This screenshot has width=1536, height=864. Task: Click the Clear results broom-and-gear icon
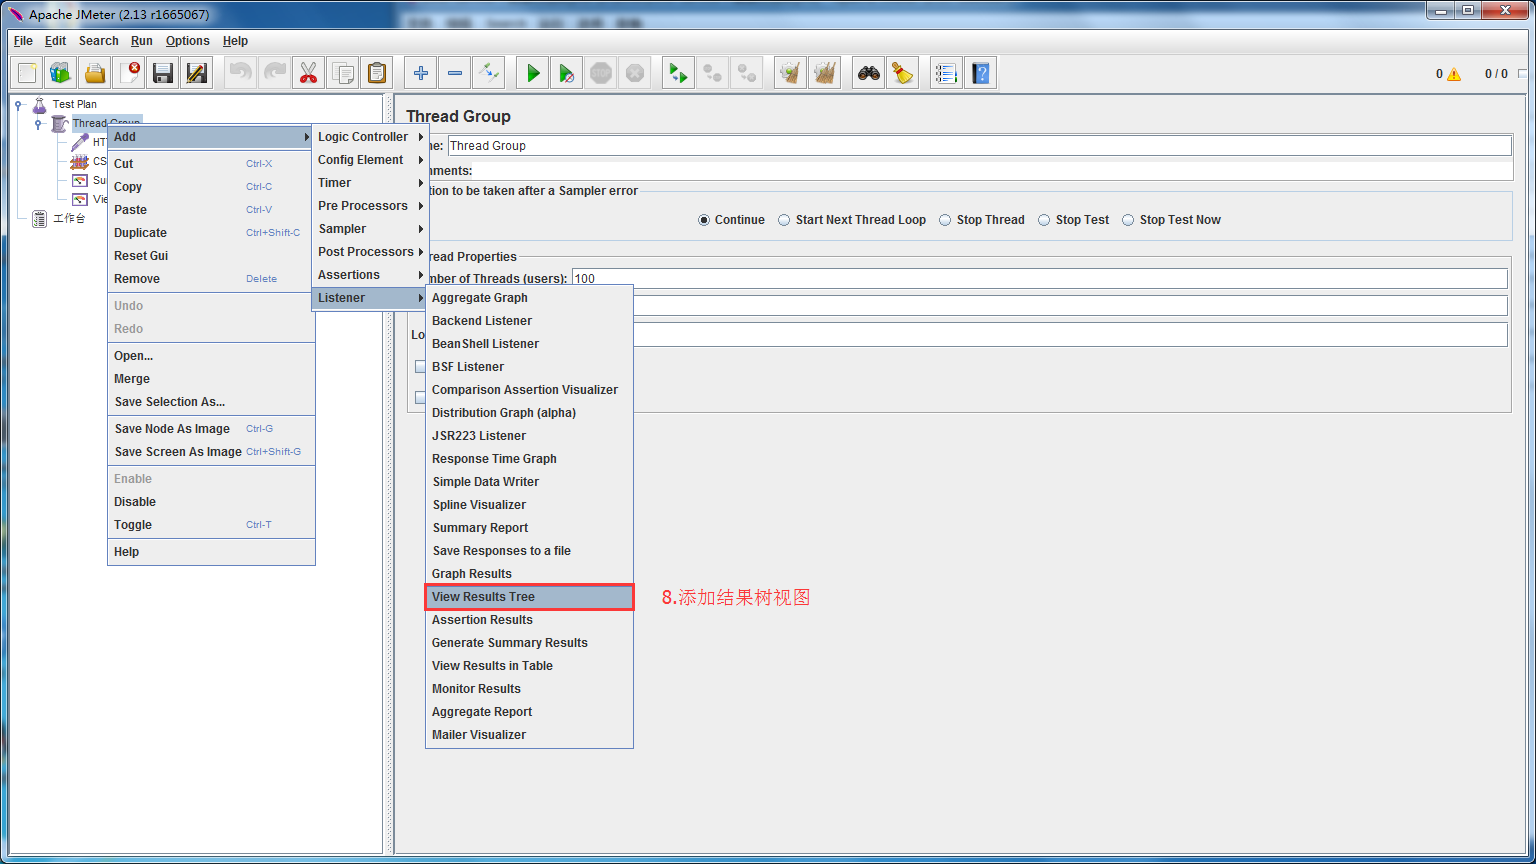(x=791, y=73)
